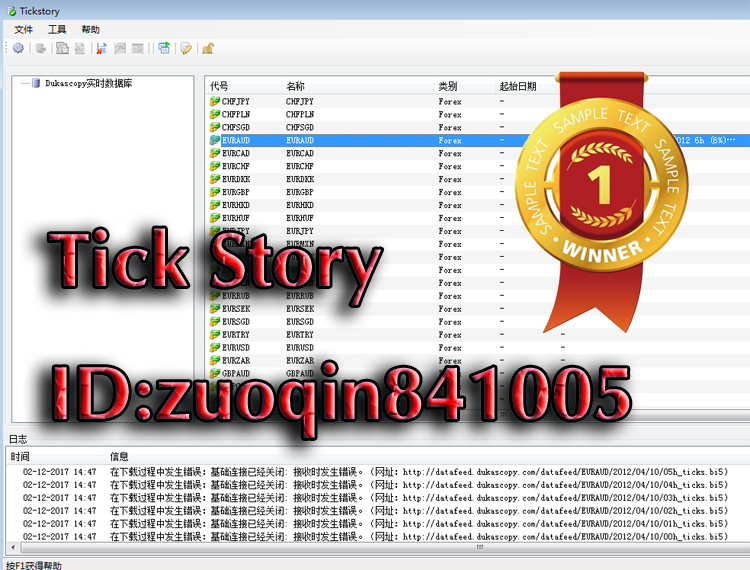Viewport: 750px width, 570px height.
Task: Click the symbol icon of row EURSGD
Action: [x=215, y=321]
